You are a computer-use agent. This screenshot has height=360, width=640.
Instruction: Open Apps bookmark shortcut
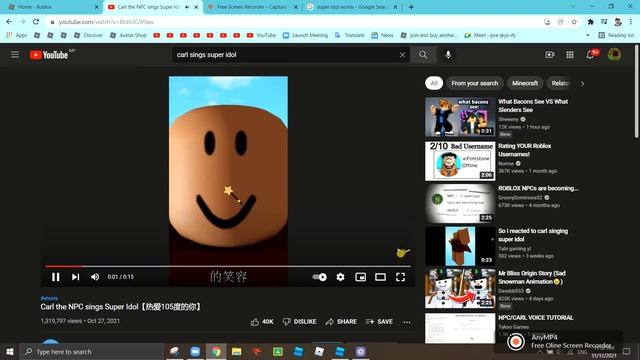coord(17,36)
